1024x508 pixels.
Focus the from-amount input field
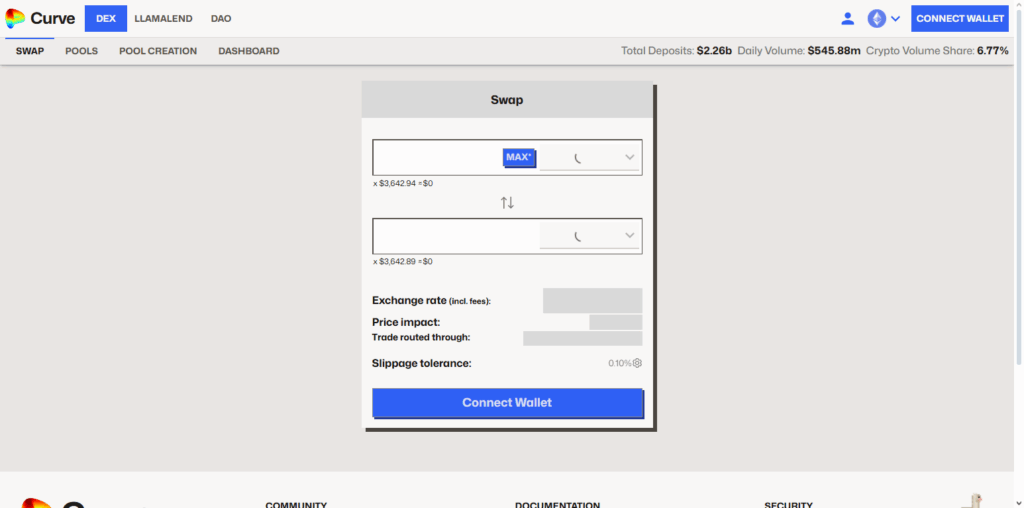[x=438, y=157]
